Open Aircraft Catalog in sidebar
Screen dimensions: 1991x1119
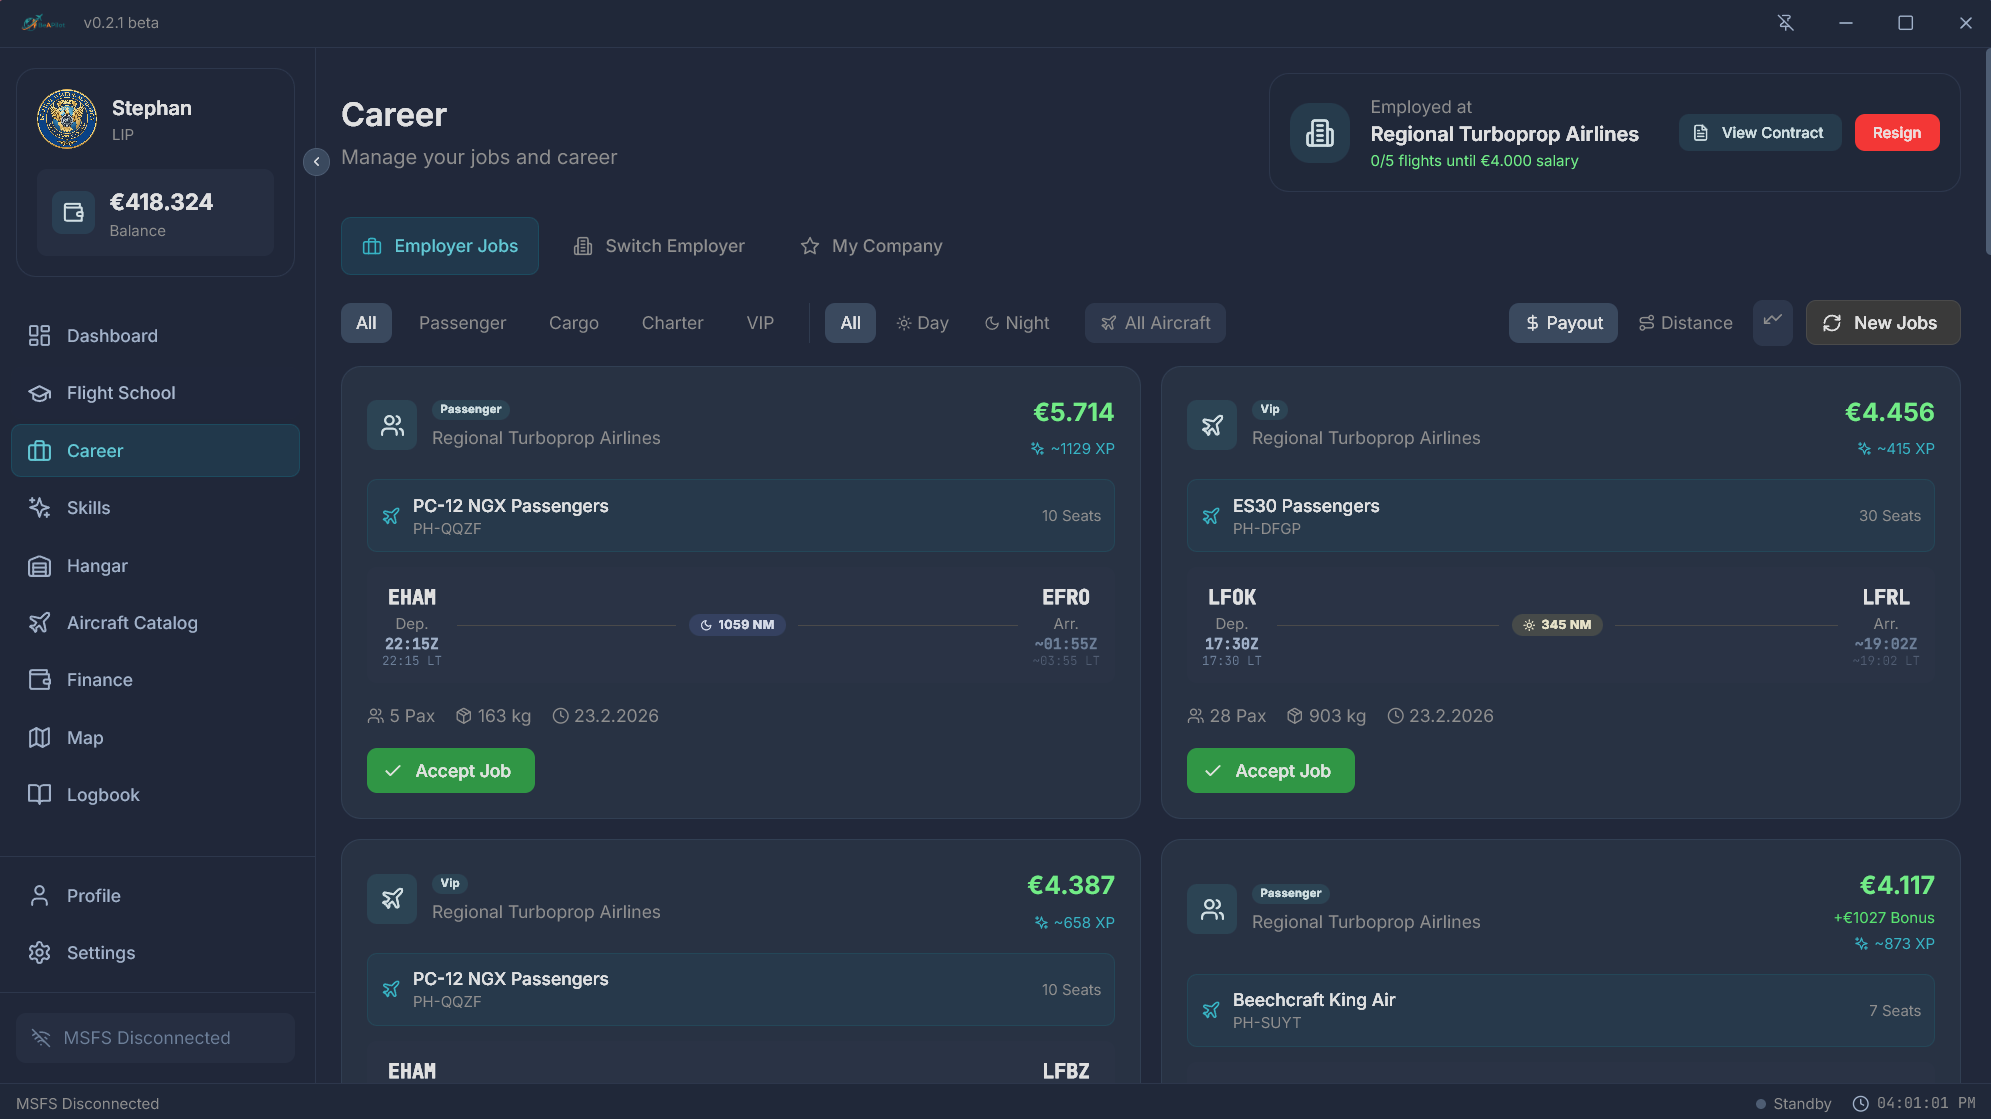[132, 623]
